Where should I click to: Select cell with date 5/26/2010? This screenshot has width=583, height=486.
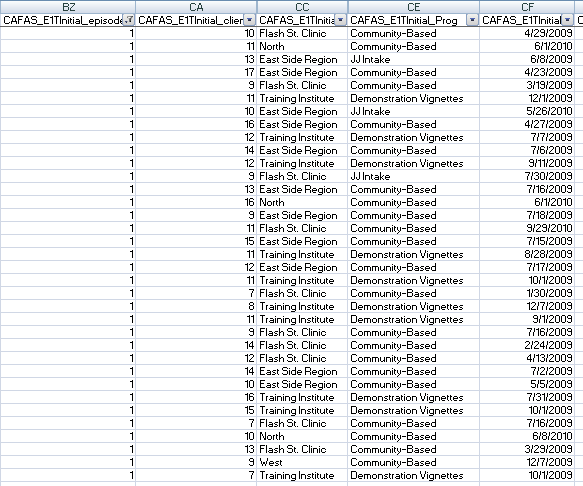[527, 112]
